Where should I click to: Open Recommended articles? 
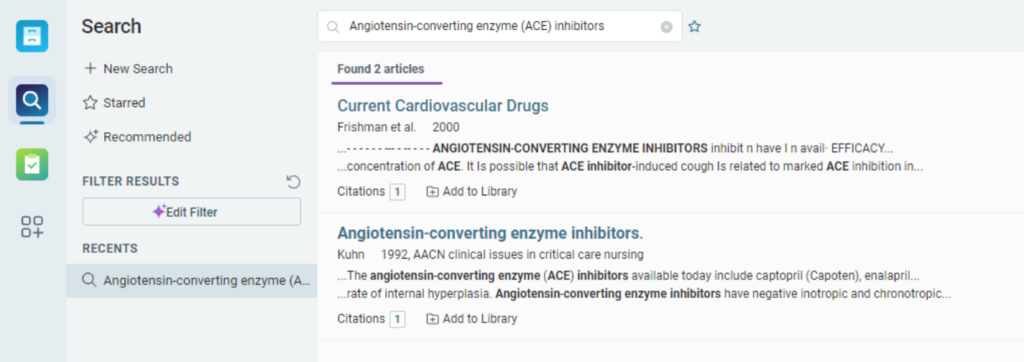tap(137, 137)
